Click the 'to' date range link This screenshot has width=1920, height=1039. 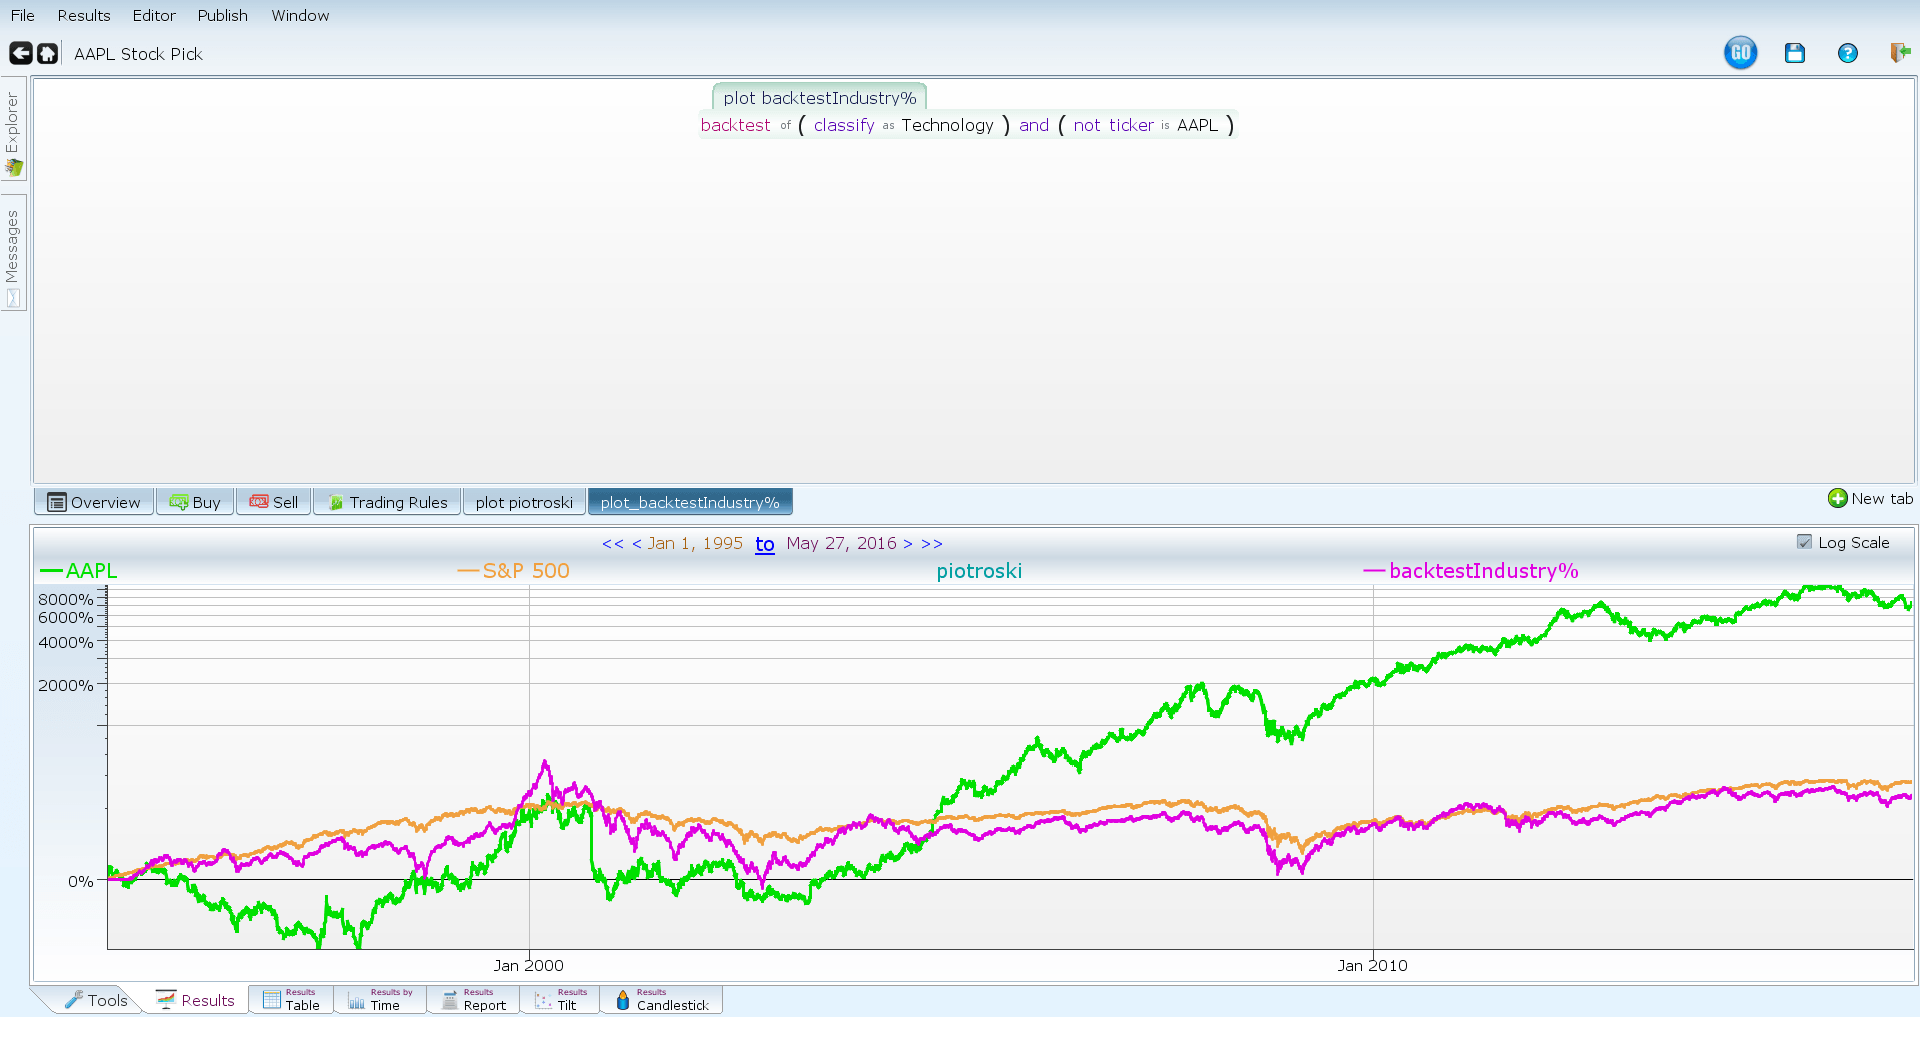point(765,543)
